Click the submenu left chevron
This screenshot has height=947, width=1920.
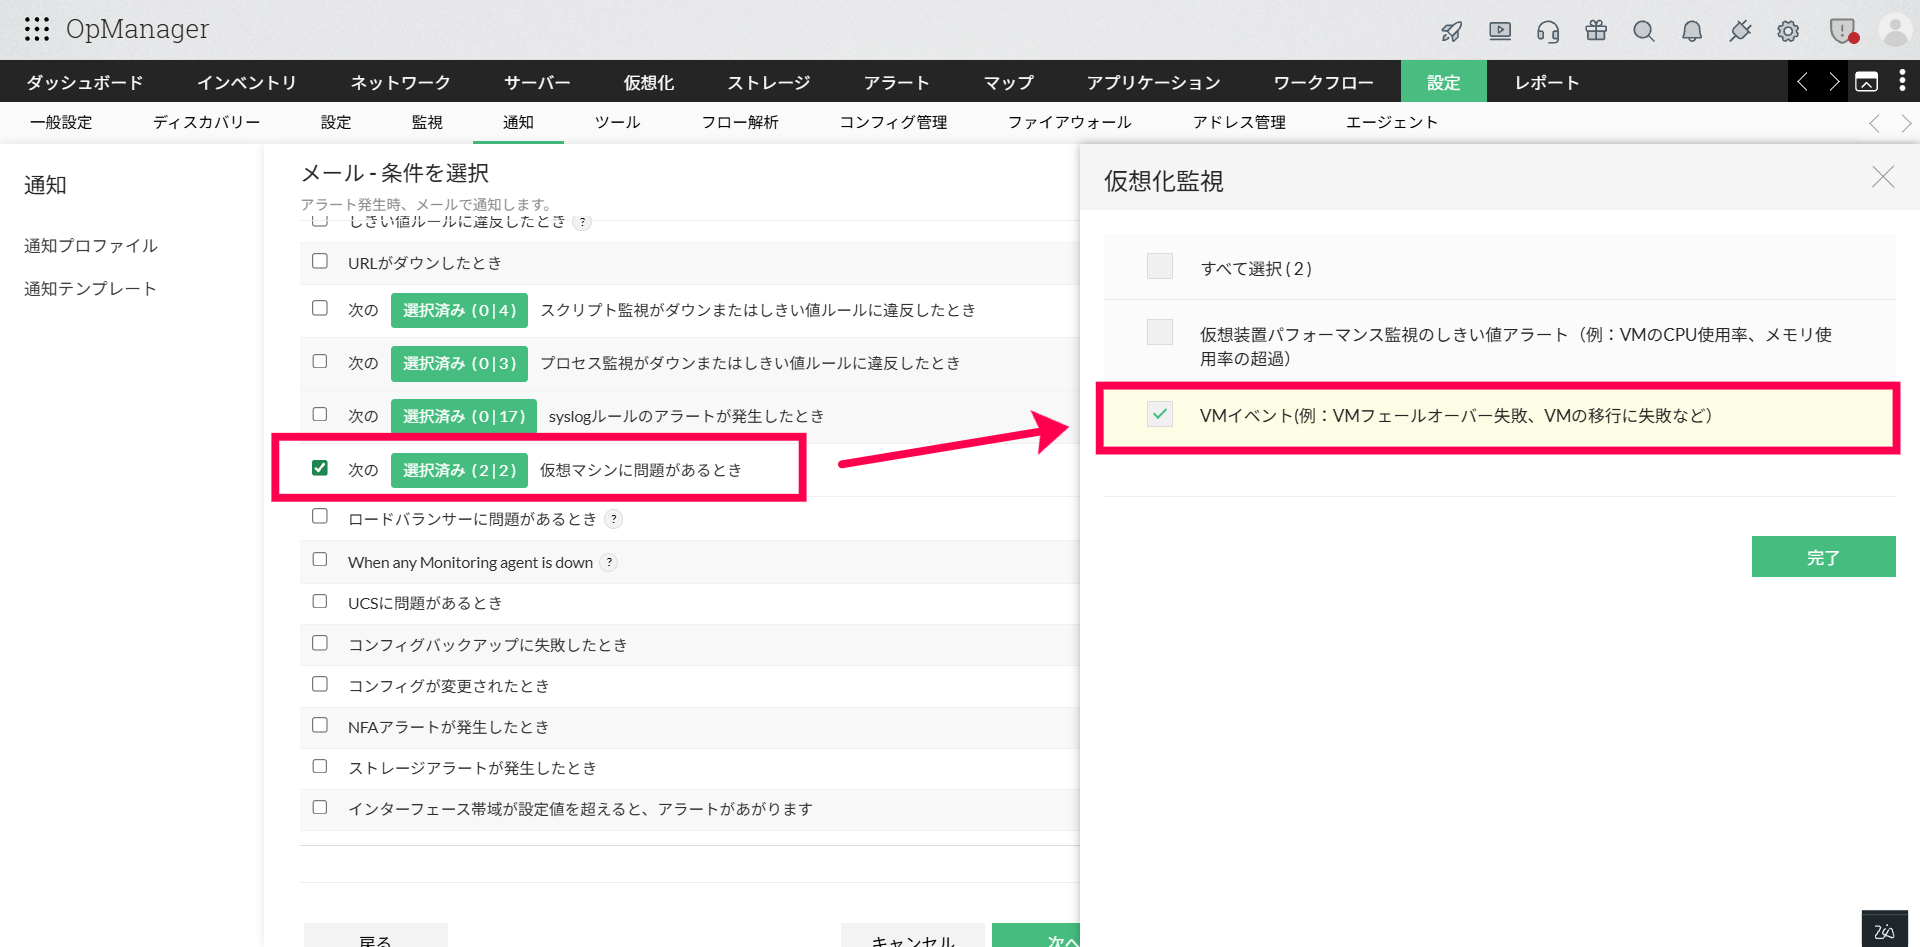1874,123
